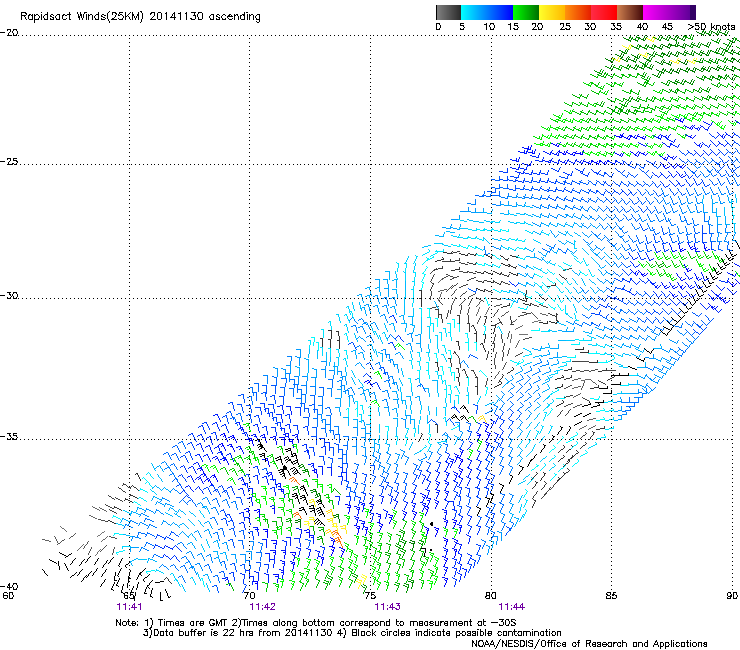Click the legend tick label '35'
Image resolution: width=740 pixels, height=650 pixels.
616,27
